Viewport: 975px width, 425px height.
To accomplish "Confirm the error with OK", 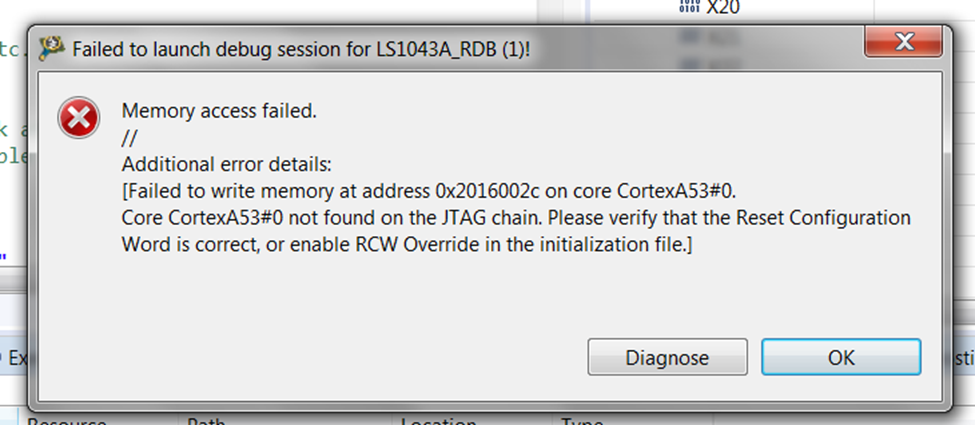I will [x=840, y=357].
